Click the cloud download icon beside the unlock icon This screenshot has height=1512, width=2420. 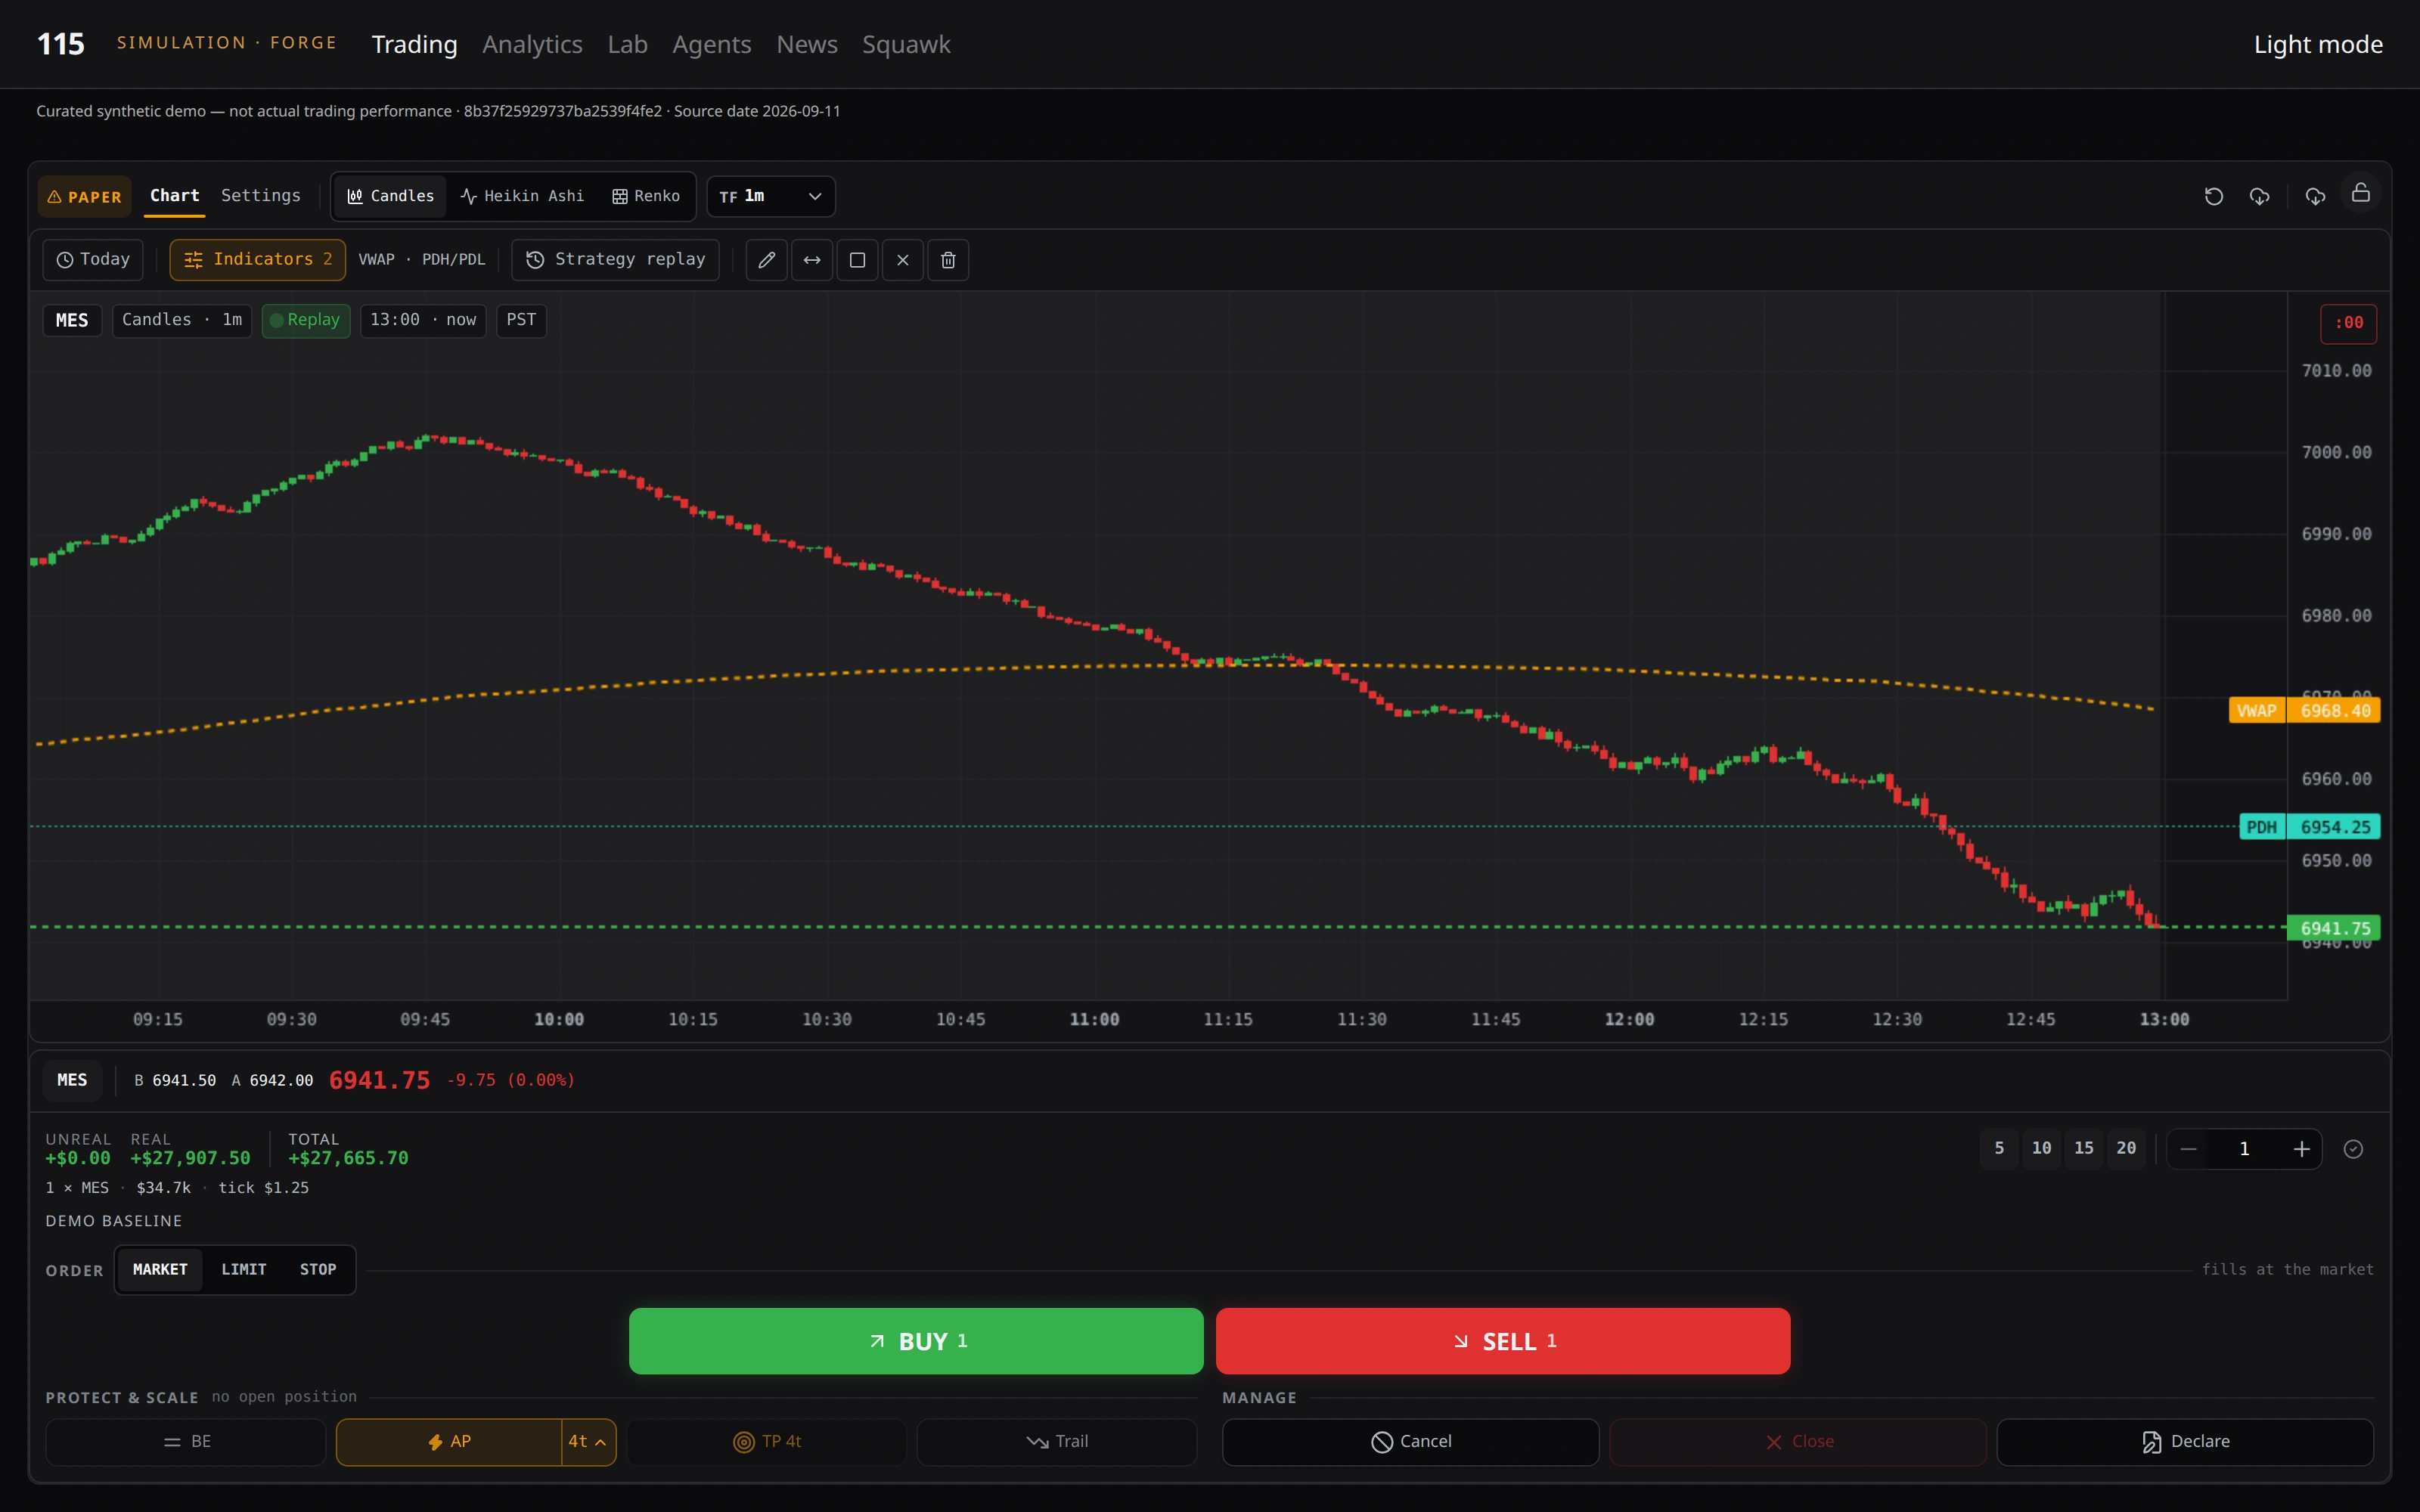coord(2315,196)
